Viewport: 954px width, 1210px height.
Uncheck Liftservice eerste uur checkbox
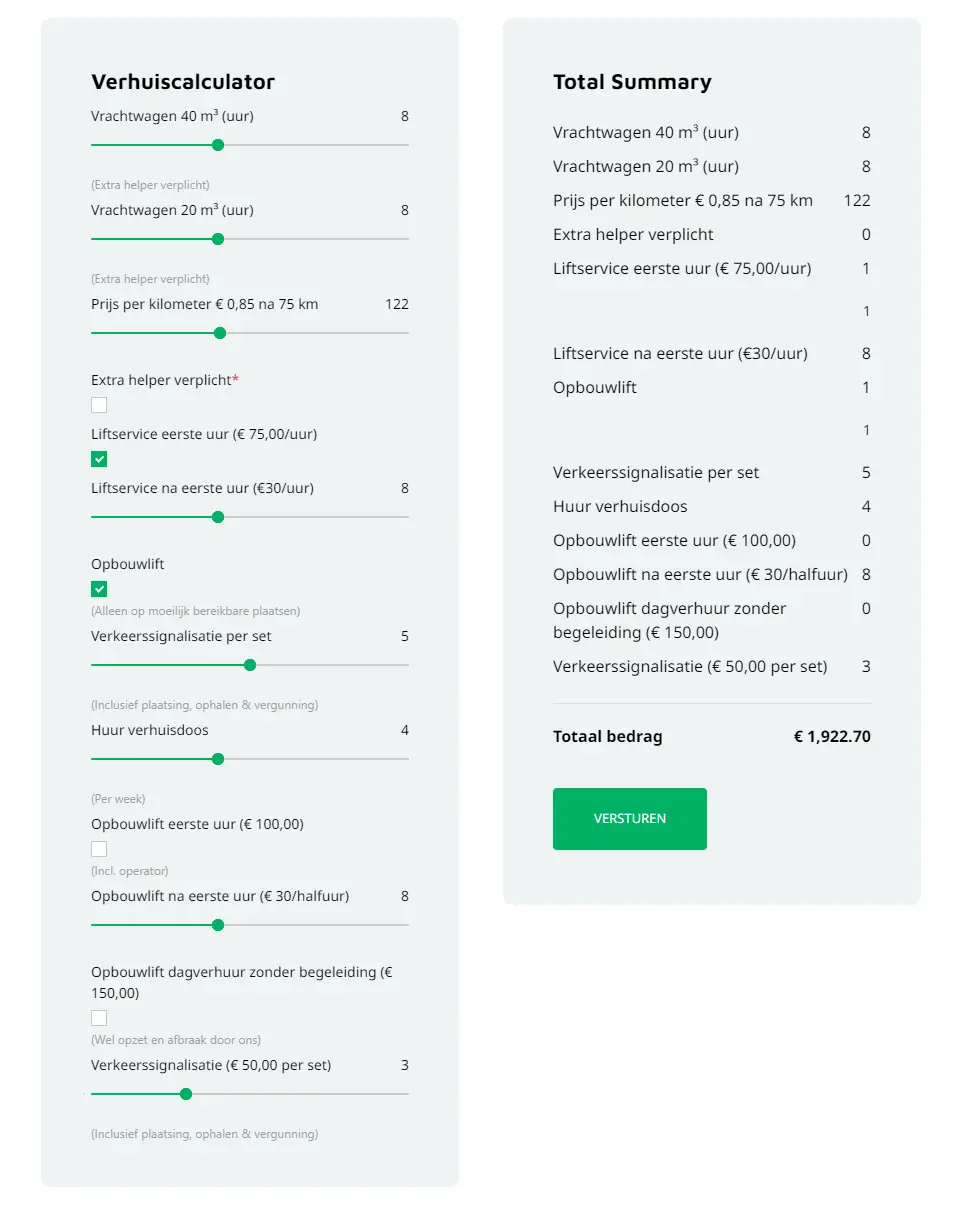point(99,459)
